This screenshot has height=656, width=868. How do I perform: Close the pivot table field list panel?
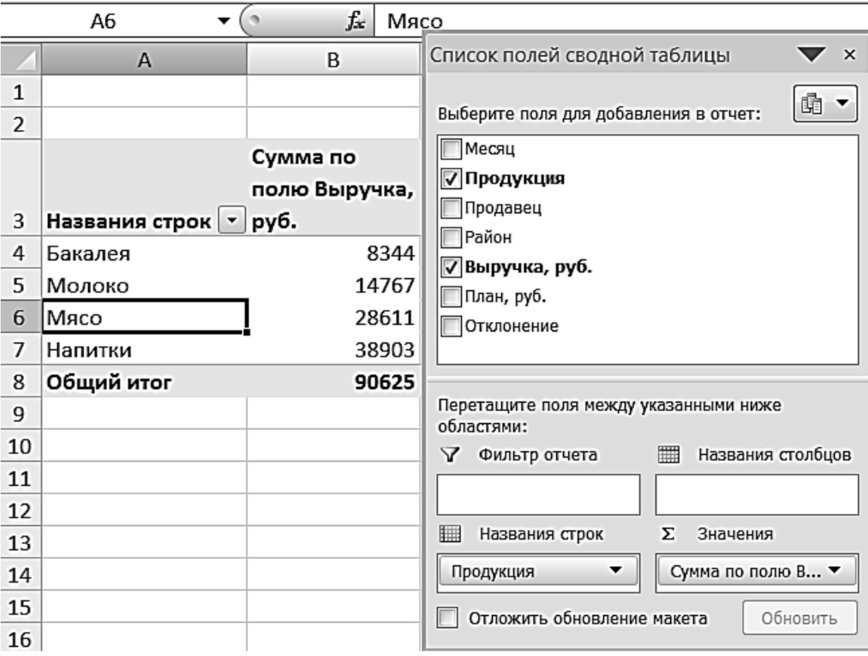tap(850, 56)
